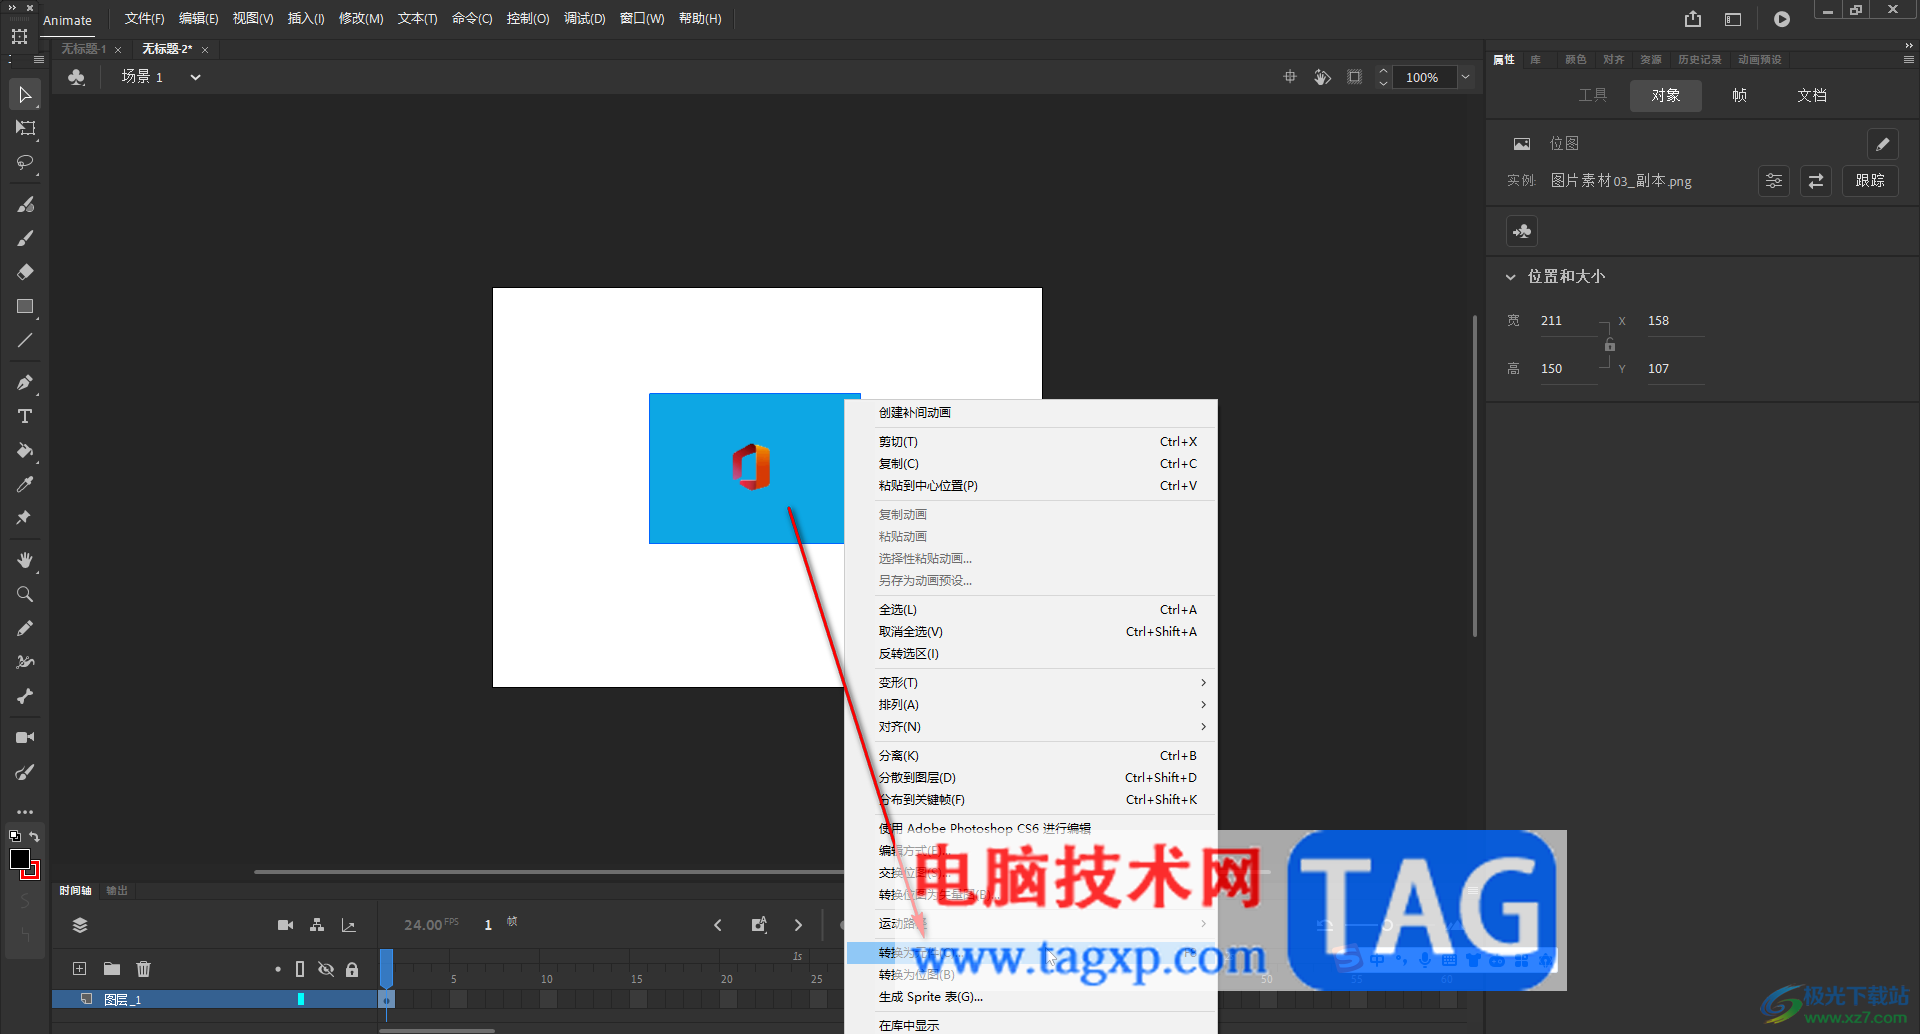This screenshot has width=1920, height=1034.
Task: Select the Pen tool
Action: click(x=25, y=382)
